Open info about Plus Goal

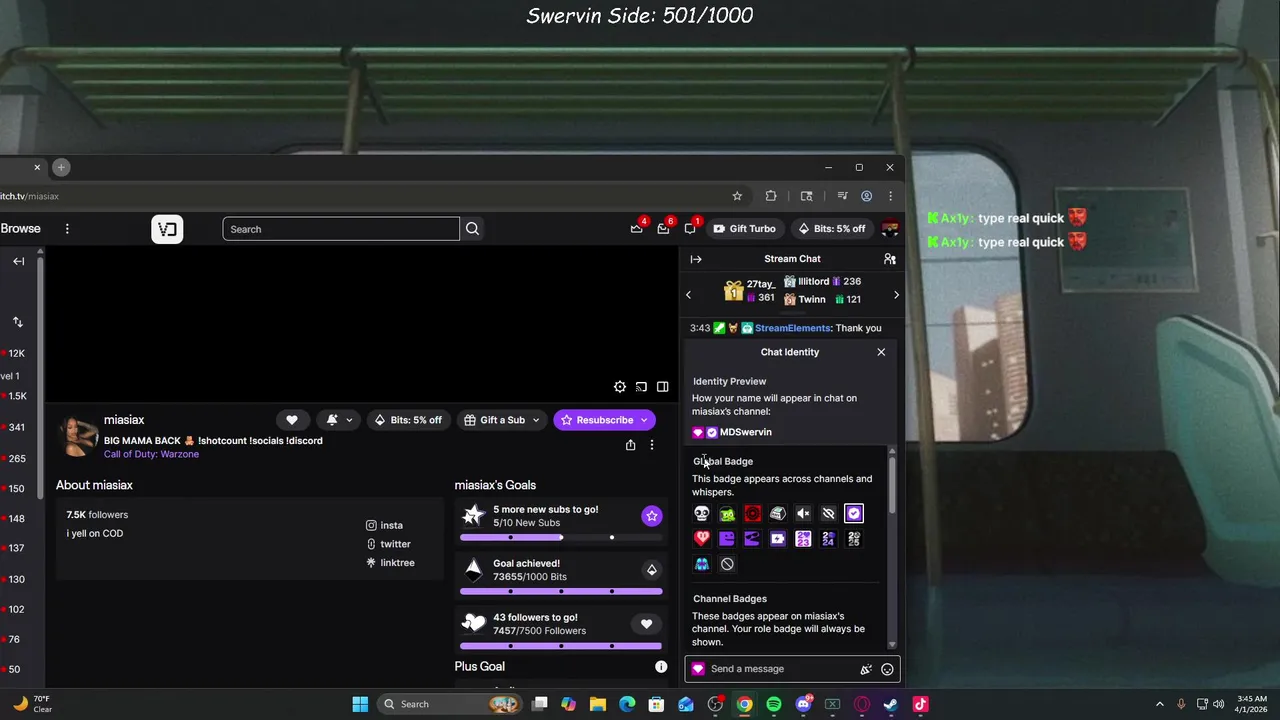point(661,667)
